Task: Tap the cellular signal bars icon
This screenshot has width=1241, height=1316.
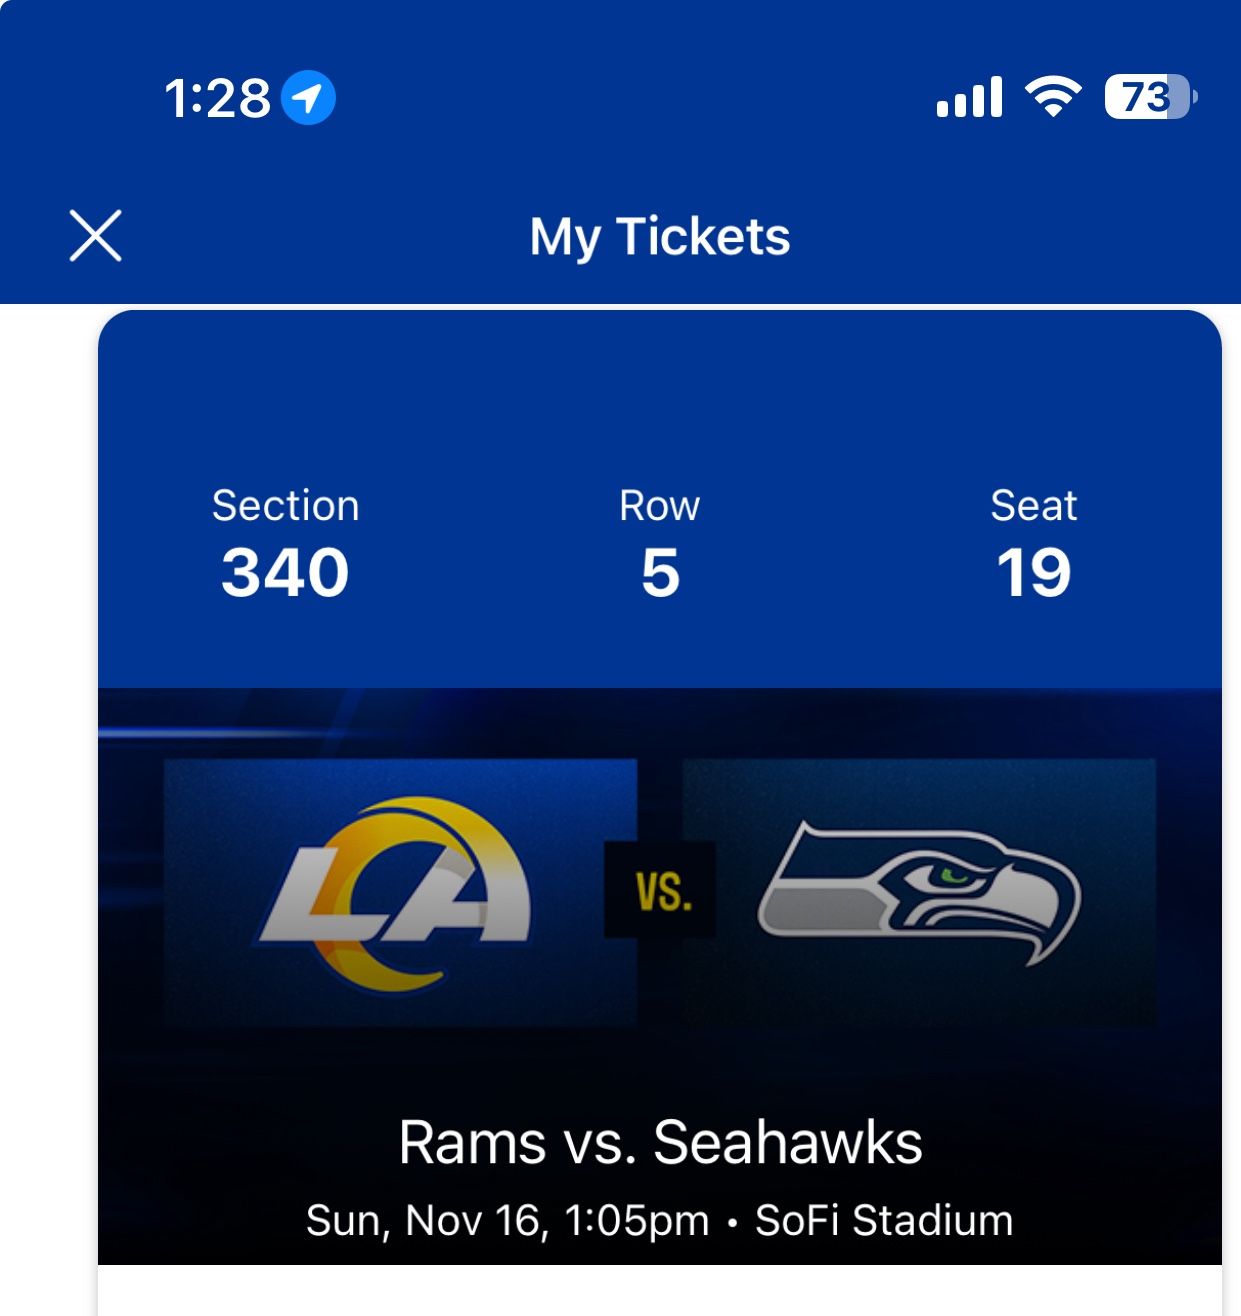Action: click(x=969, y=97)
